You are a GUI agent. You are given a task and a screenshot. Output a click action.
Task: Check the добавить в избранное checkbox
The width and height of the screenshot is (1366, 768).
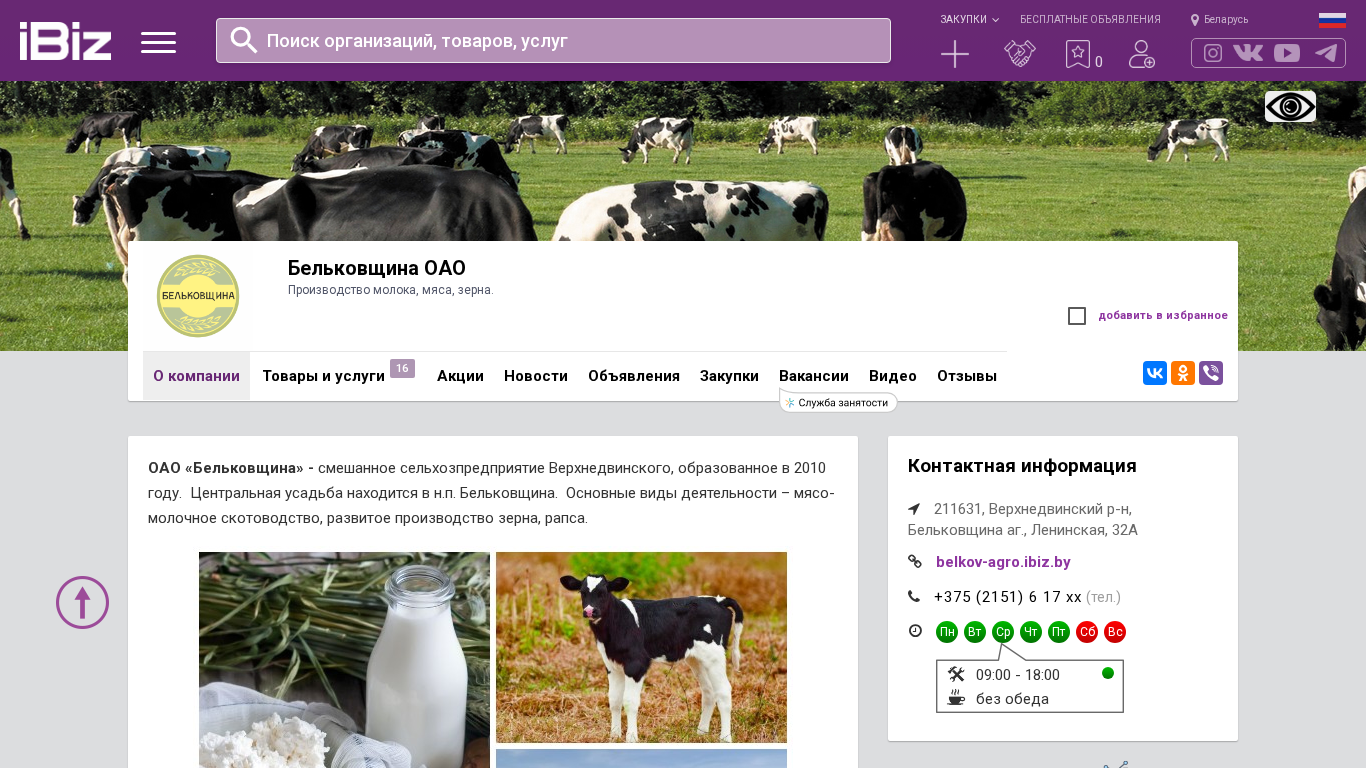point(1077,316)
